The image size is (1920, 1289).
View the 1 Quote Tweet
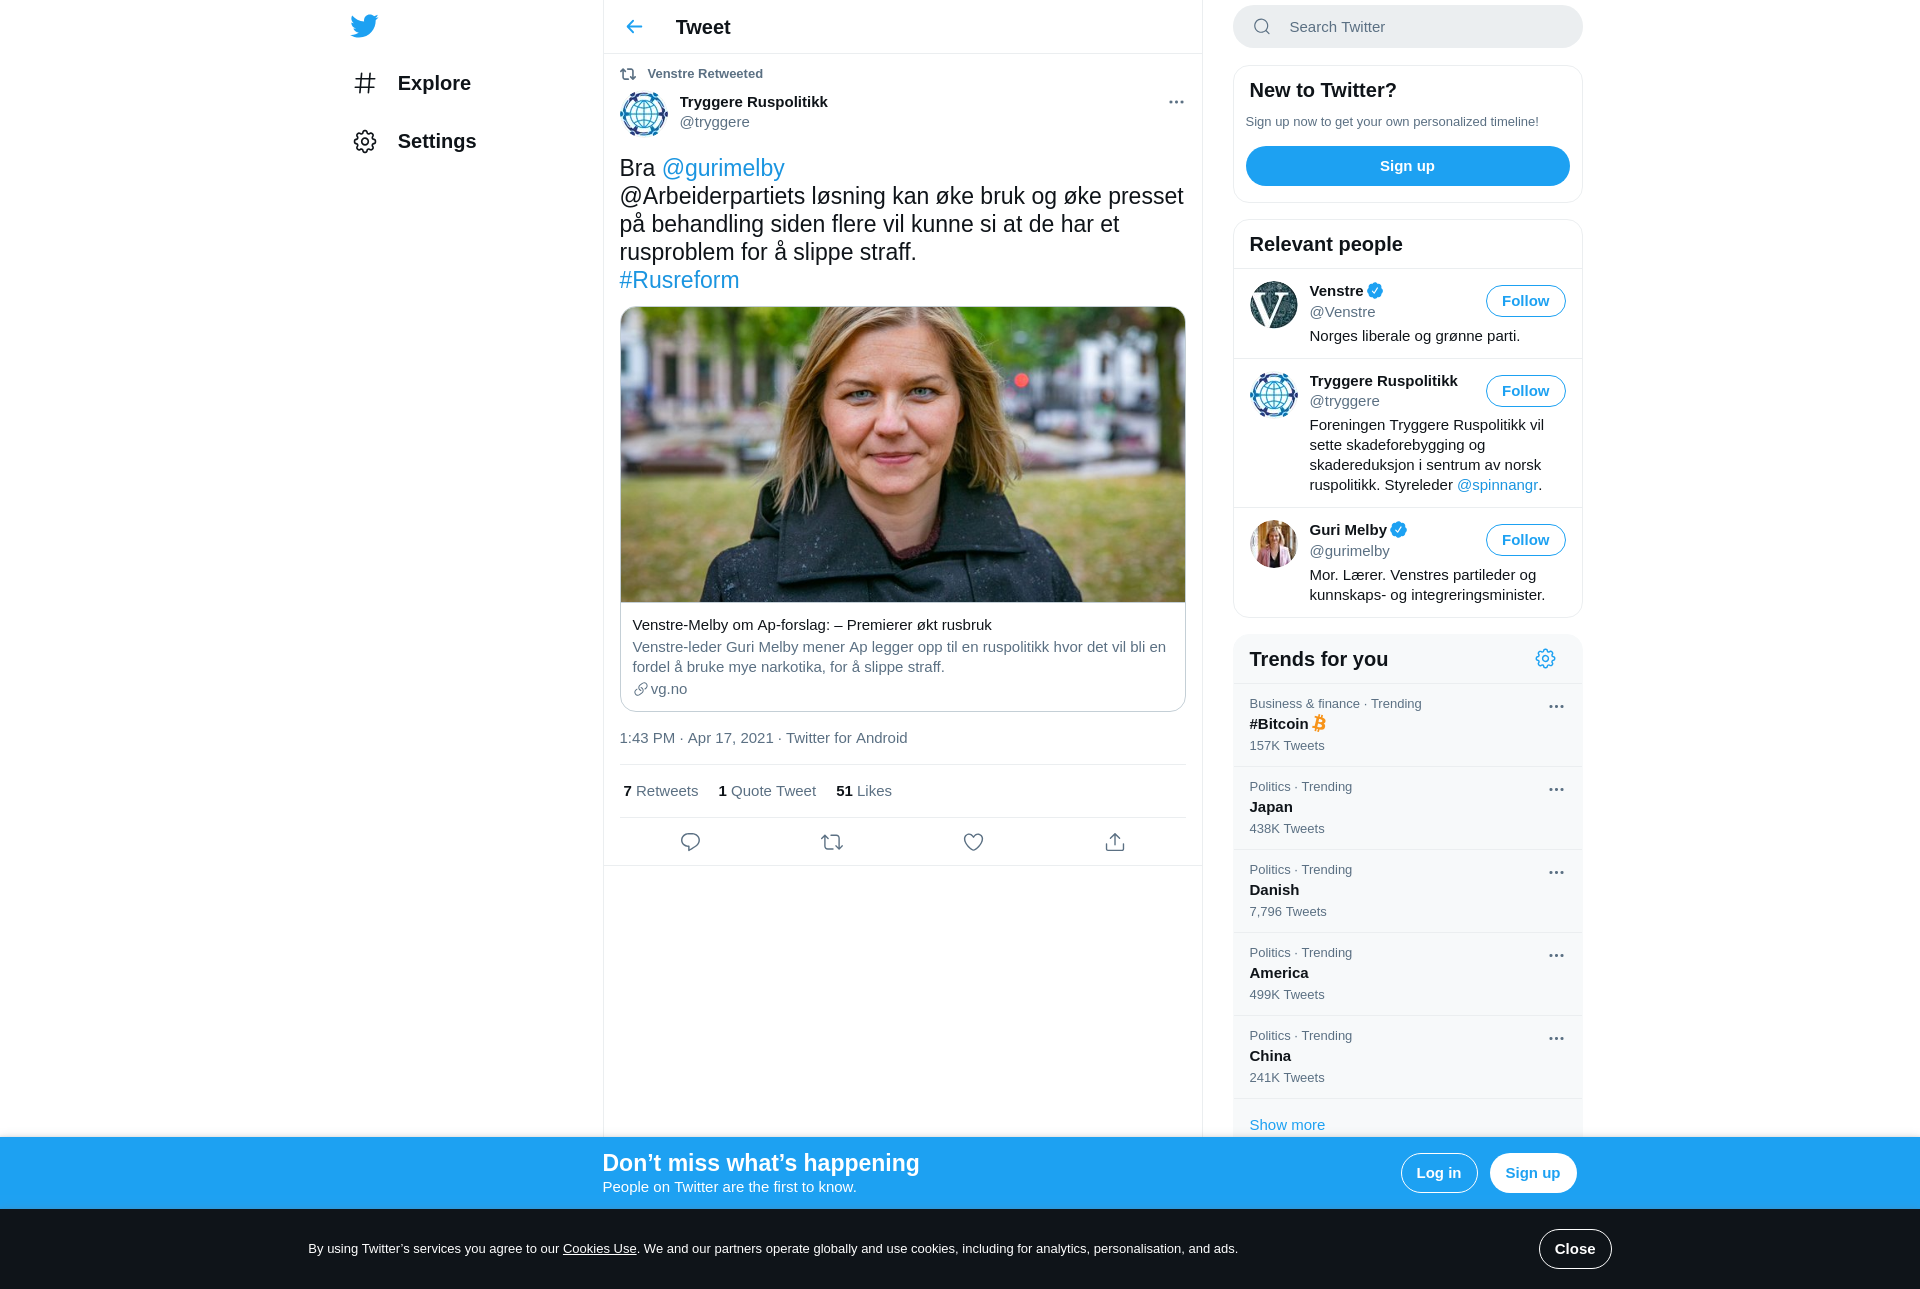(767, 791)
